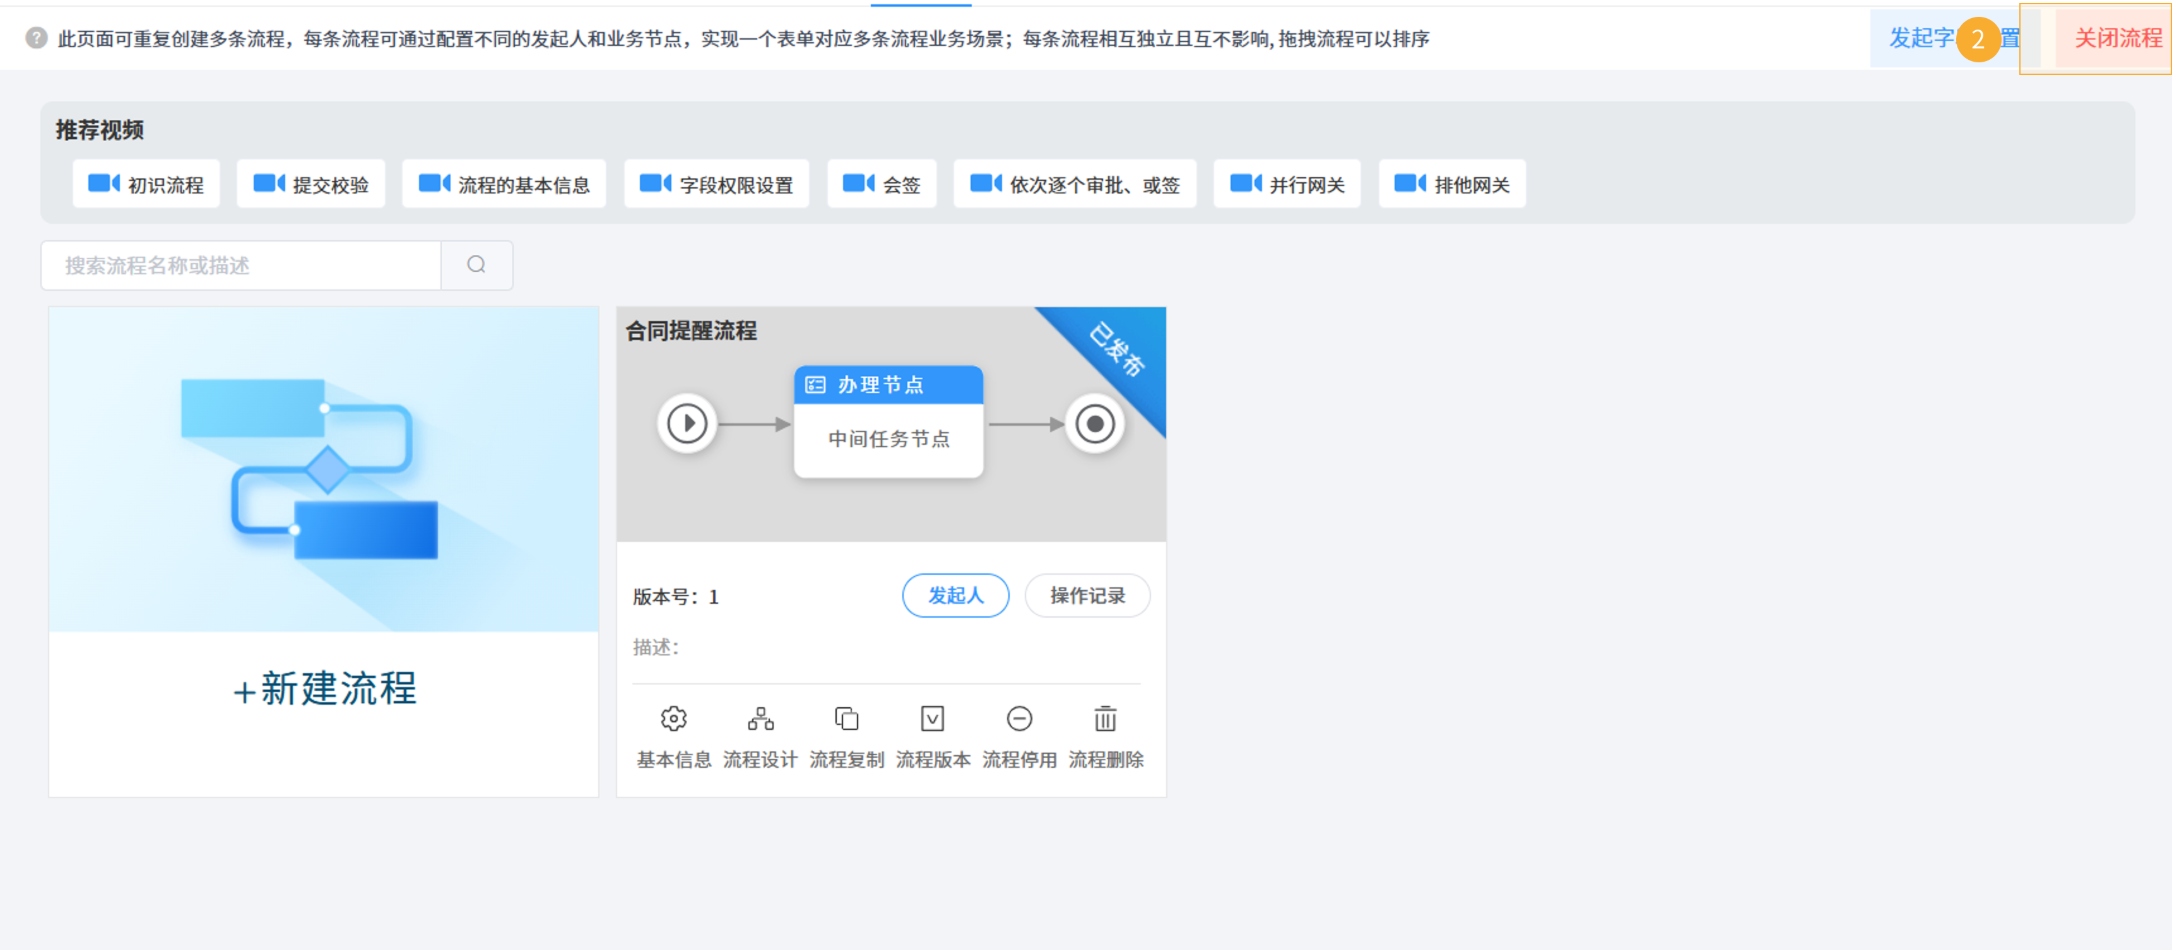Click the help question mark icon
Image resolution: width=2172 pixels, height=950 pixels.
point(36,38)
